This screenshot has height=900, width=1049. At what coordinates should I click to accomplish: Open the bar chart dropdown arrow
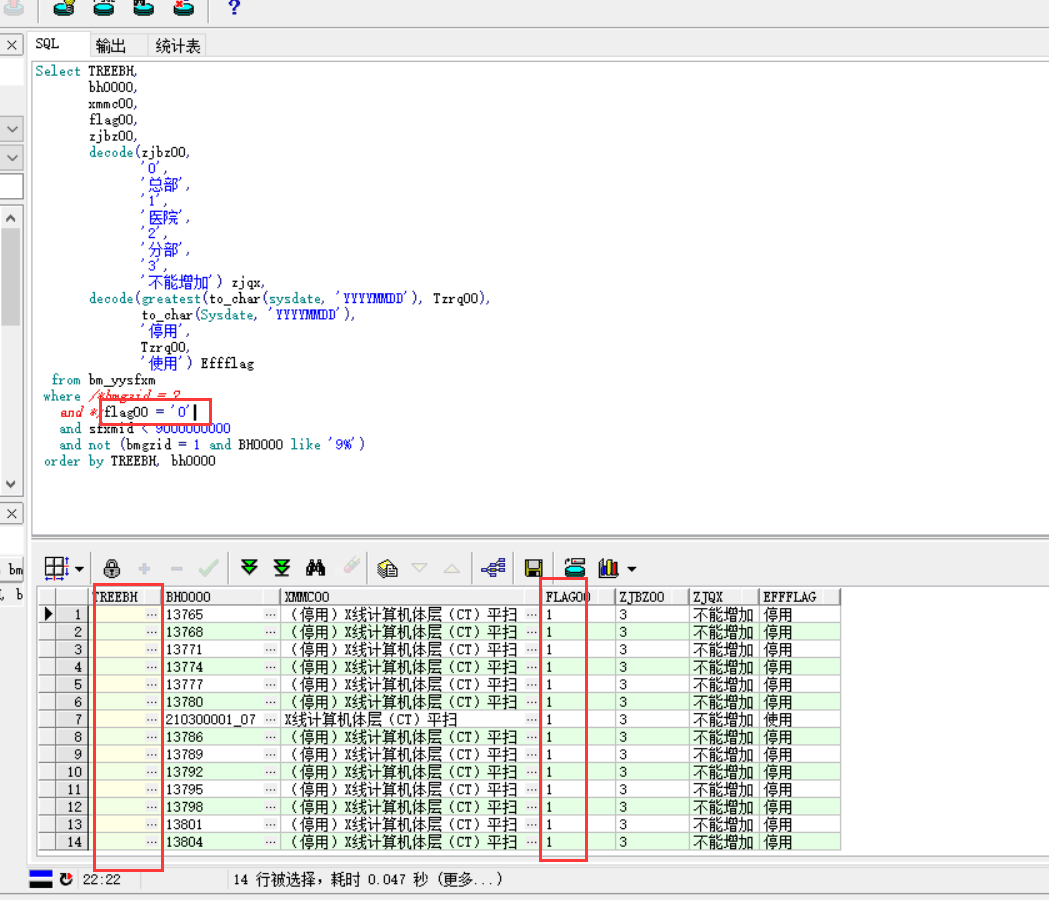(632, 569)
